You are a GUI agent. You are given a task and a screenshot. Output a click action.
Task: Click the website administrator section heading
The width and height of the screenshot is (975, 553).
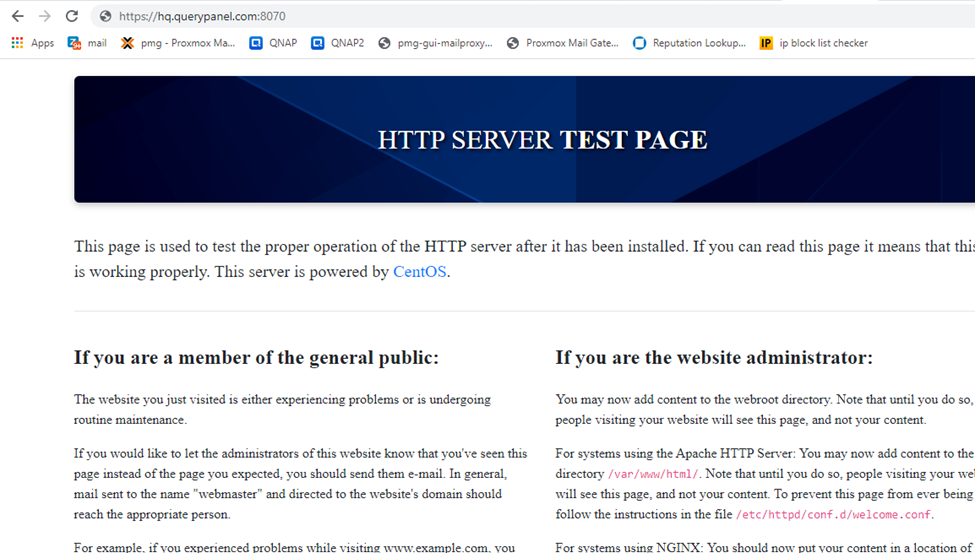(714, 358)
